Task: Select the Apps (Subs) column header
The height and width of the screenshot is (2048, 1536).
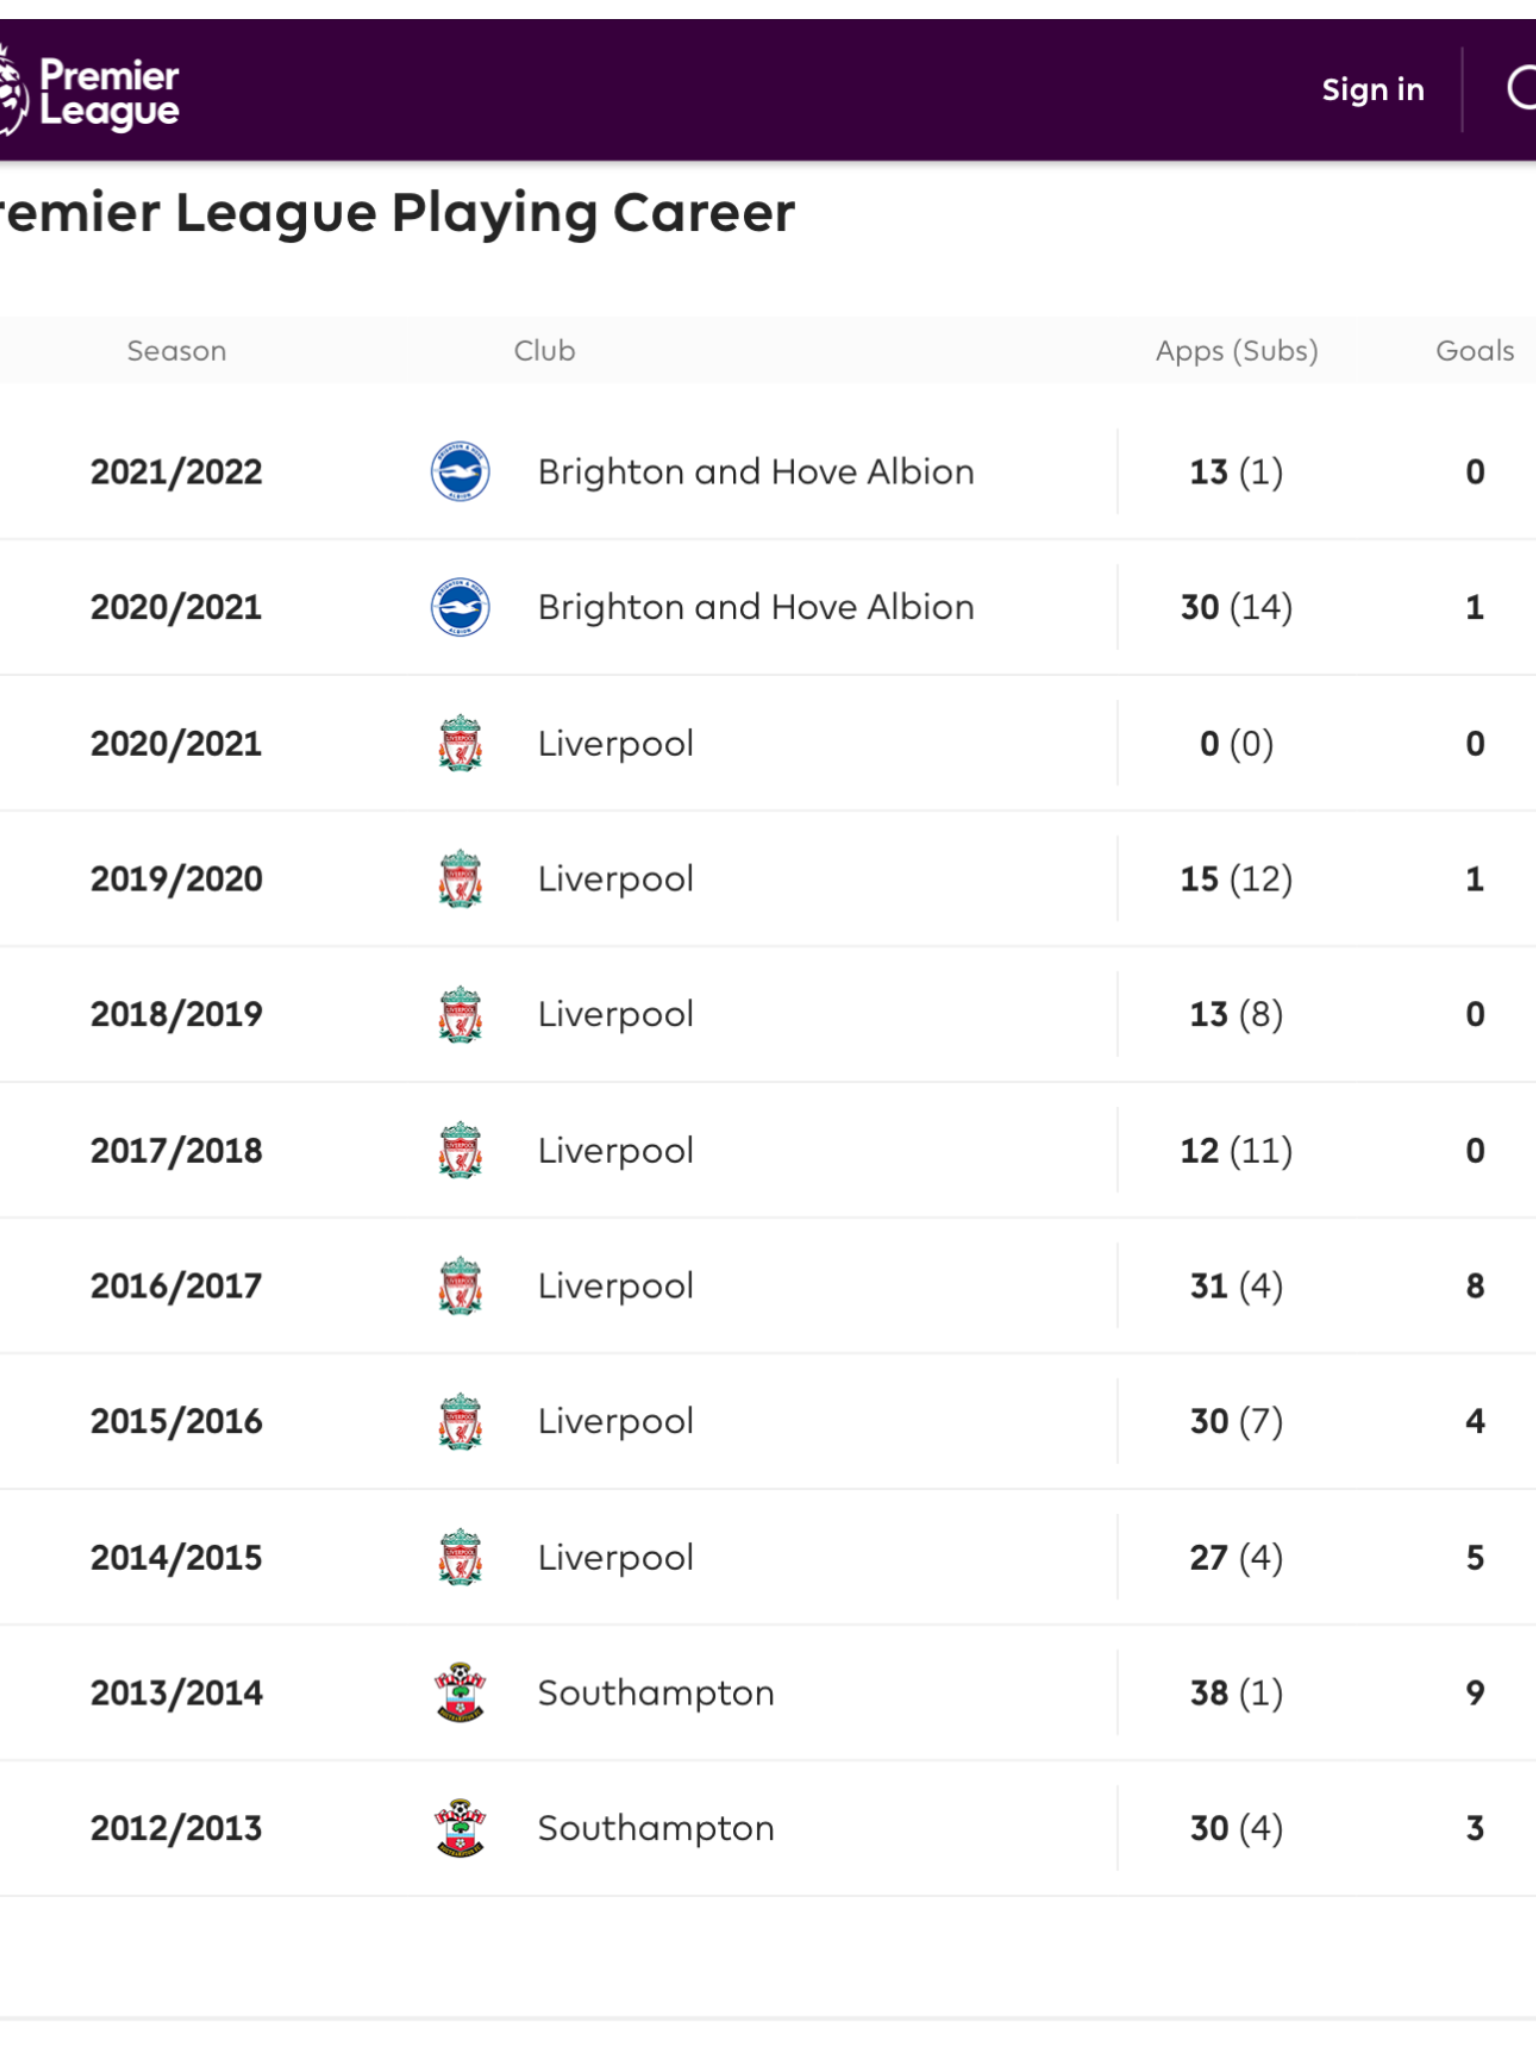Action: pyautogui.click(x=1237, y=350)
